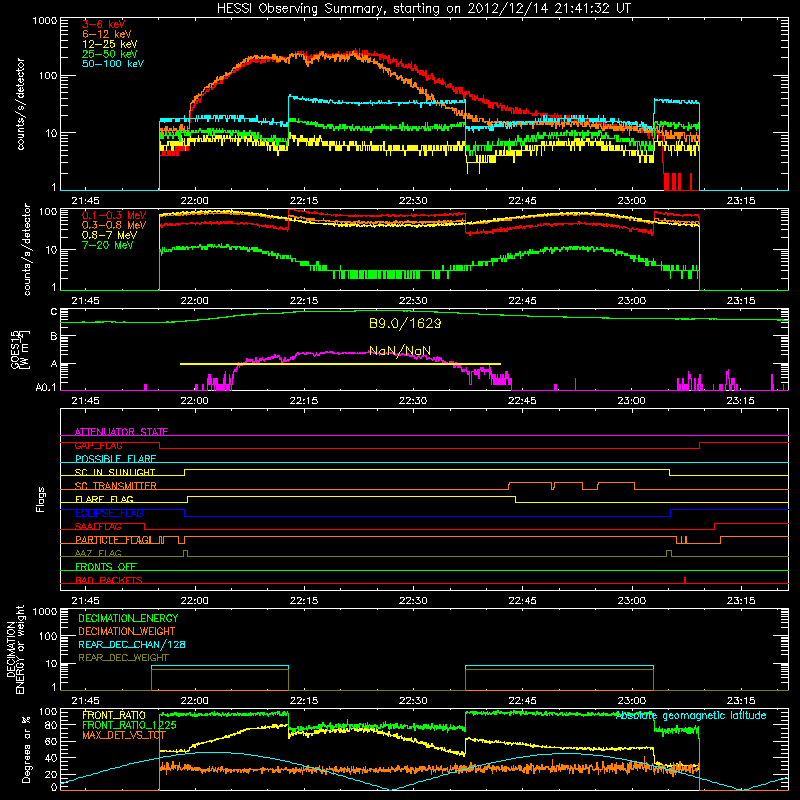Select the 12-25 keV legend label
The width and height of the screenshot is (800, 800).
(110, 44)
